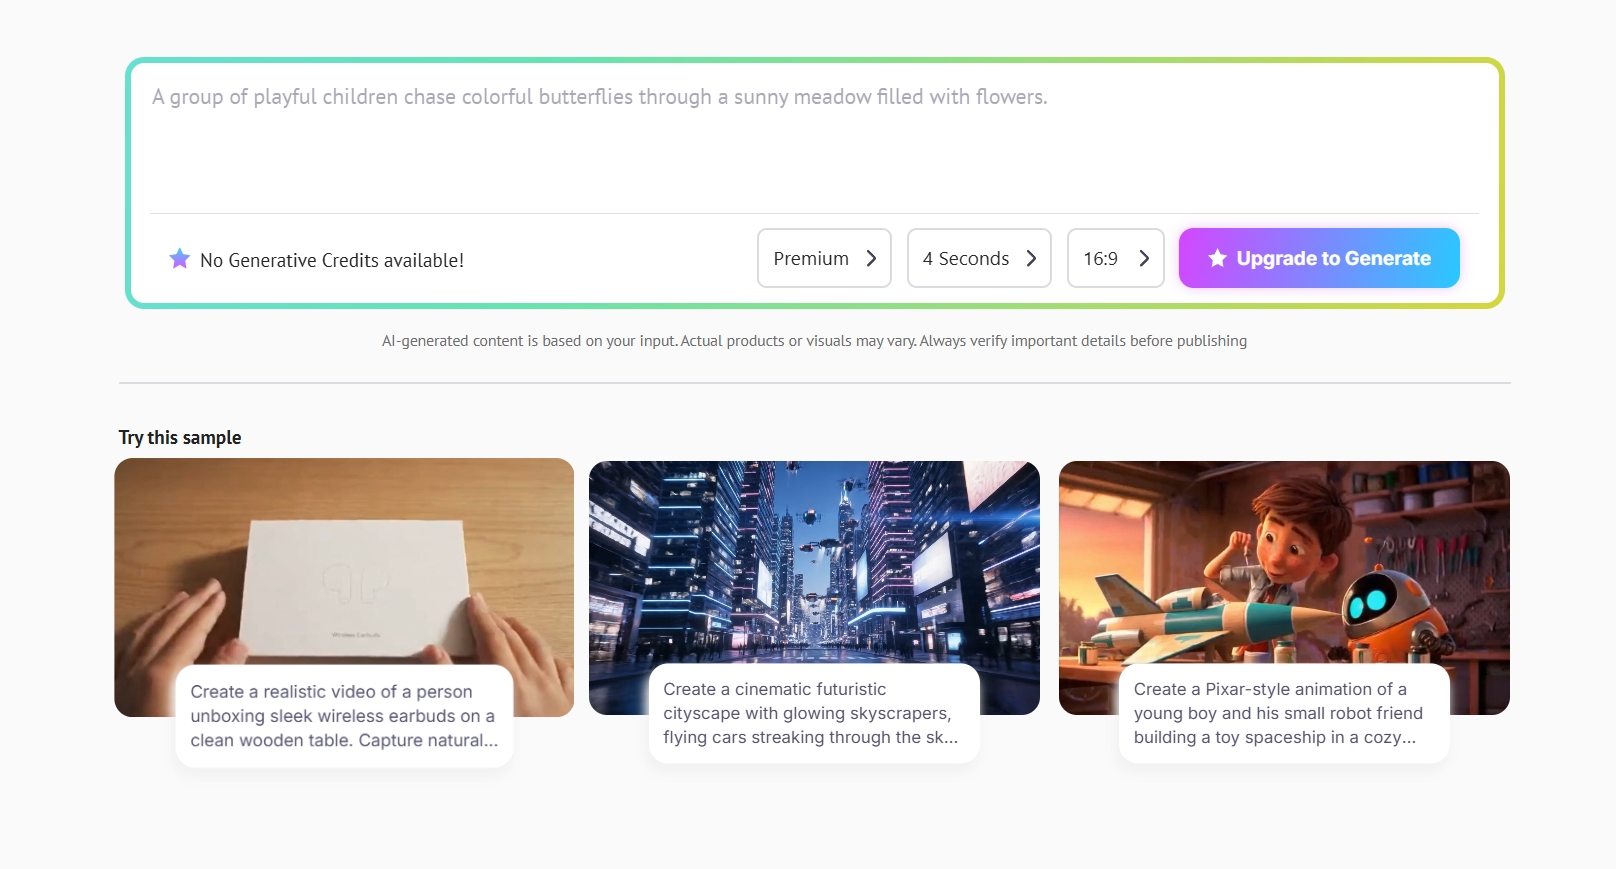Pick the Pixar-style boy and robot thumbnail
This screenshot has width=1616, height=869.
click(x=1284, y=560)
